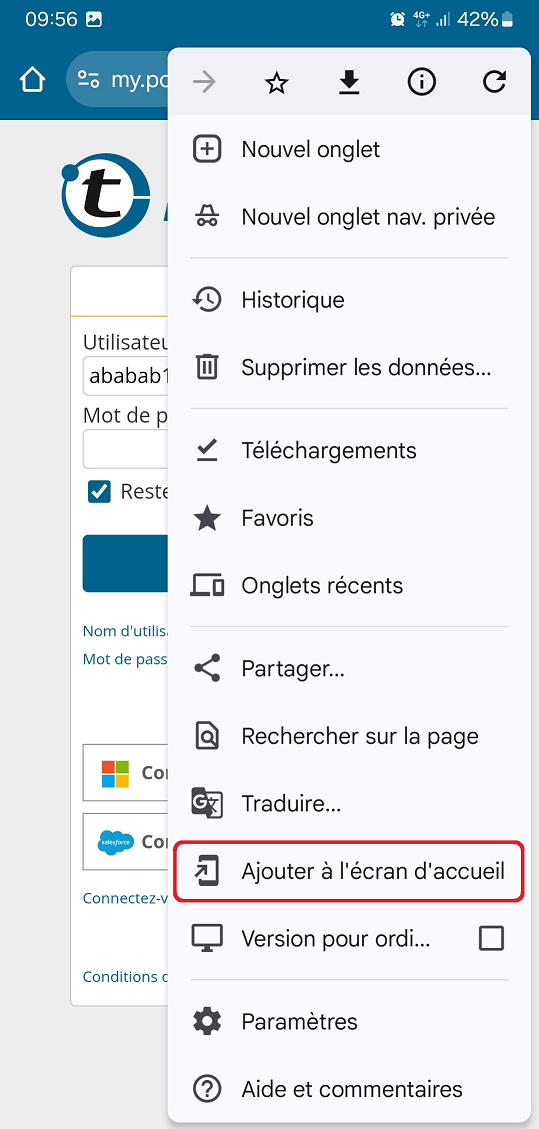Image resolution: width=539 pixels, height=1129 pixels.
Task: Tap the site settings icon in address bar
Action: (x=89, y=80)
